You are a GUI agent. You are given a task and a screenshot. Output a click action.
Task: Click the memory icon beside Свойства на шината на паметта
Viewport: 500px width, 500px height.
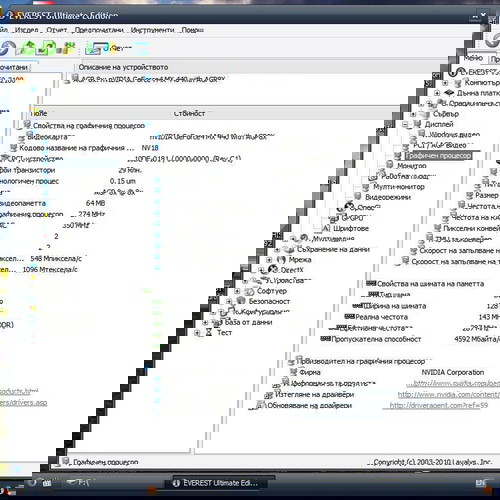(371, 283)
